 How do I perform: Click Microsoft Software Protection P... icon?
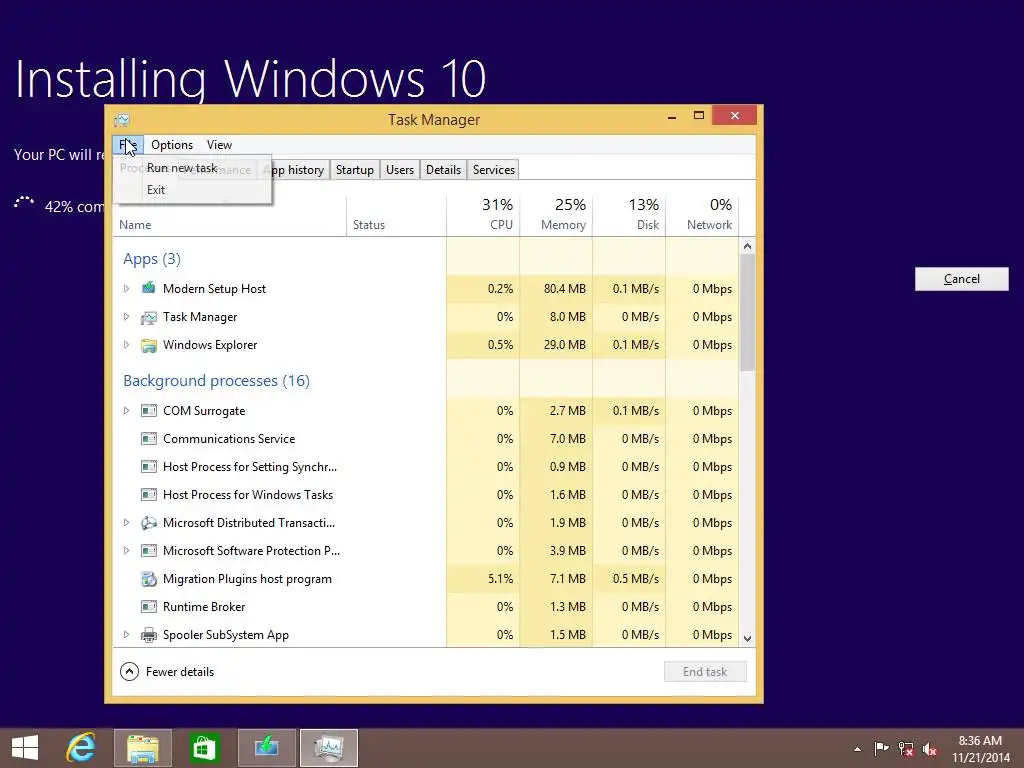149,551
